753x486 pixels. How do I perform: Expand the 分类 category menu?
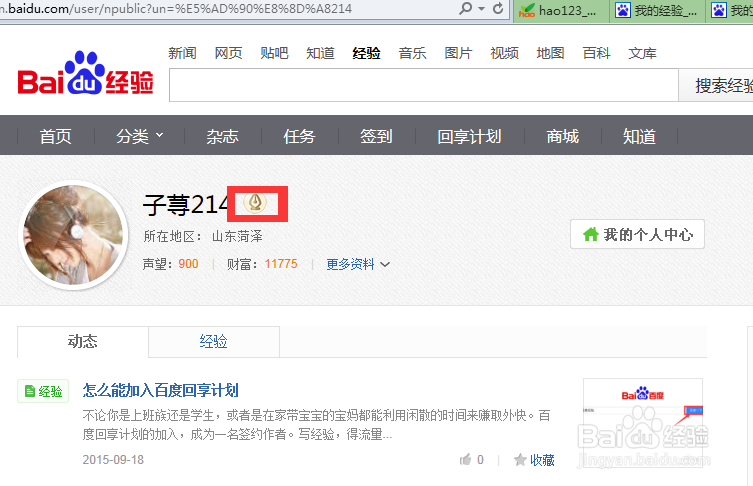(139, 136)
